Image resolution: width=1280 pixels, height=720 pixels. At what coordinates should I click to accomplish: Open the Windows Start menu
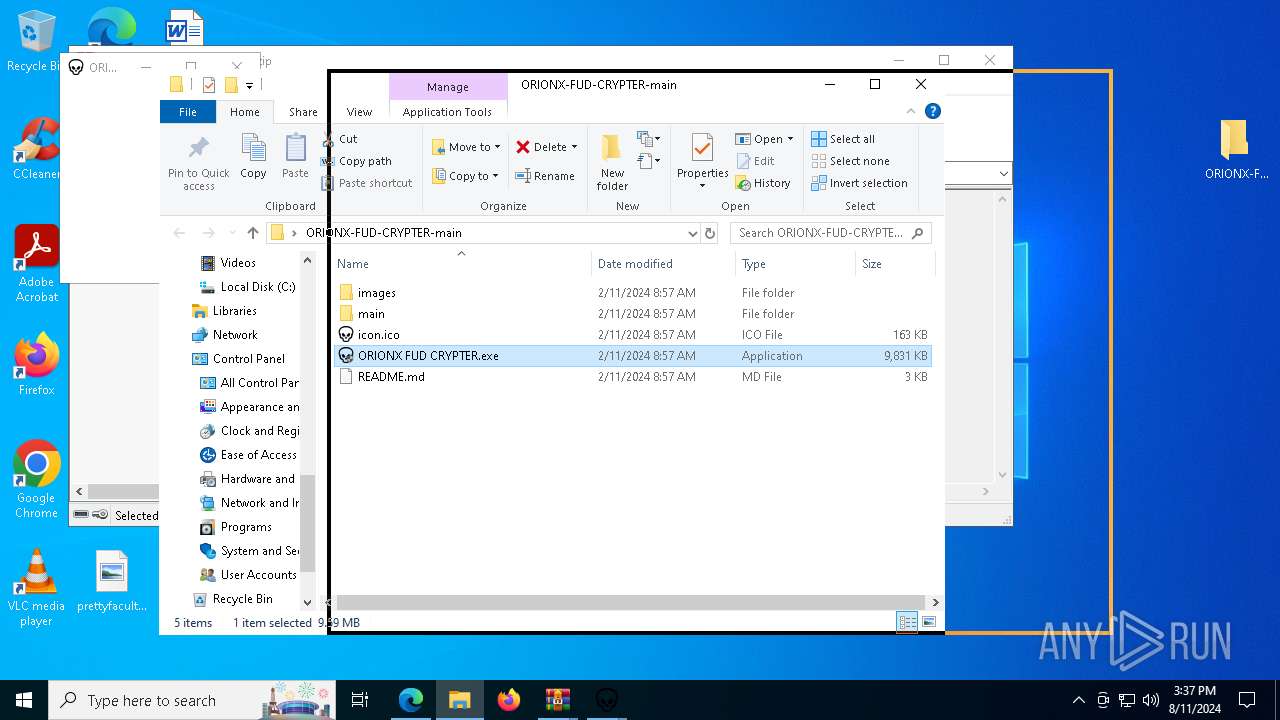(24, 700)
